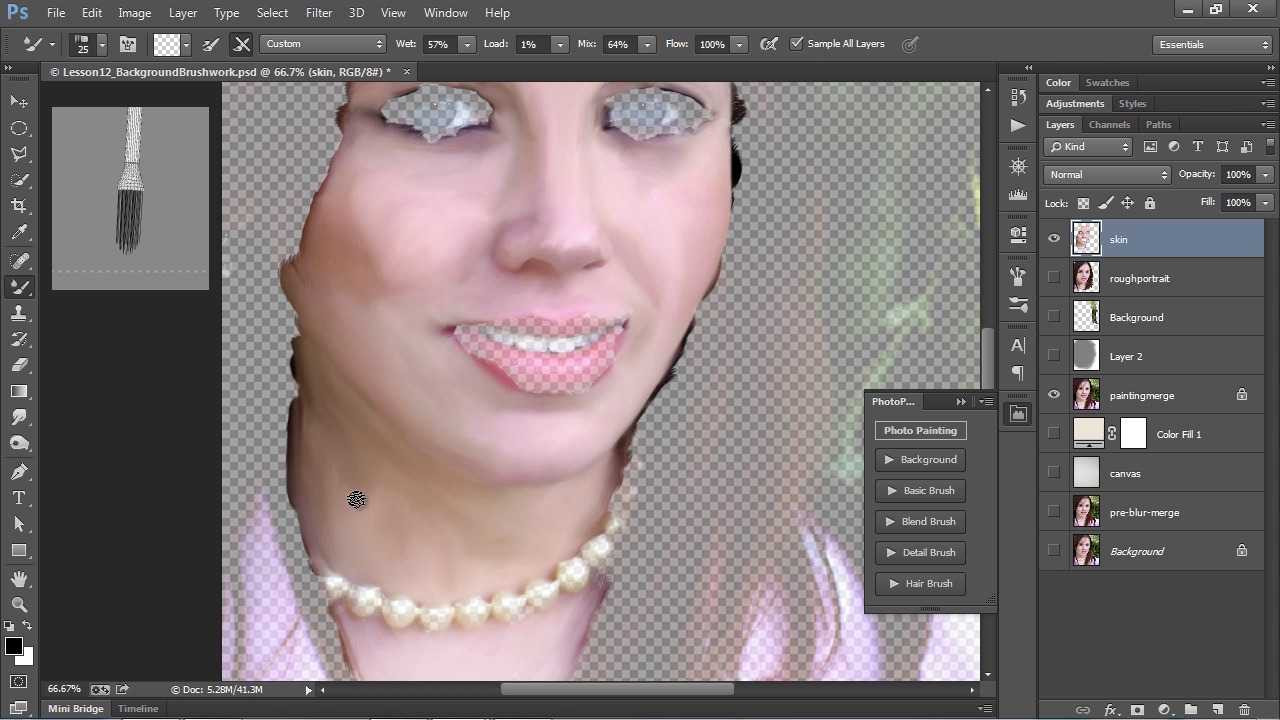Select the Zoom tool

point(19,605)
